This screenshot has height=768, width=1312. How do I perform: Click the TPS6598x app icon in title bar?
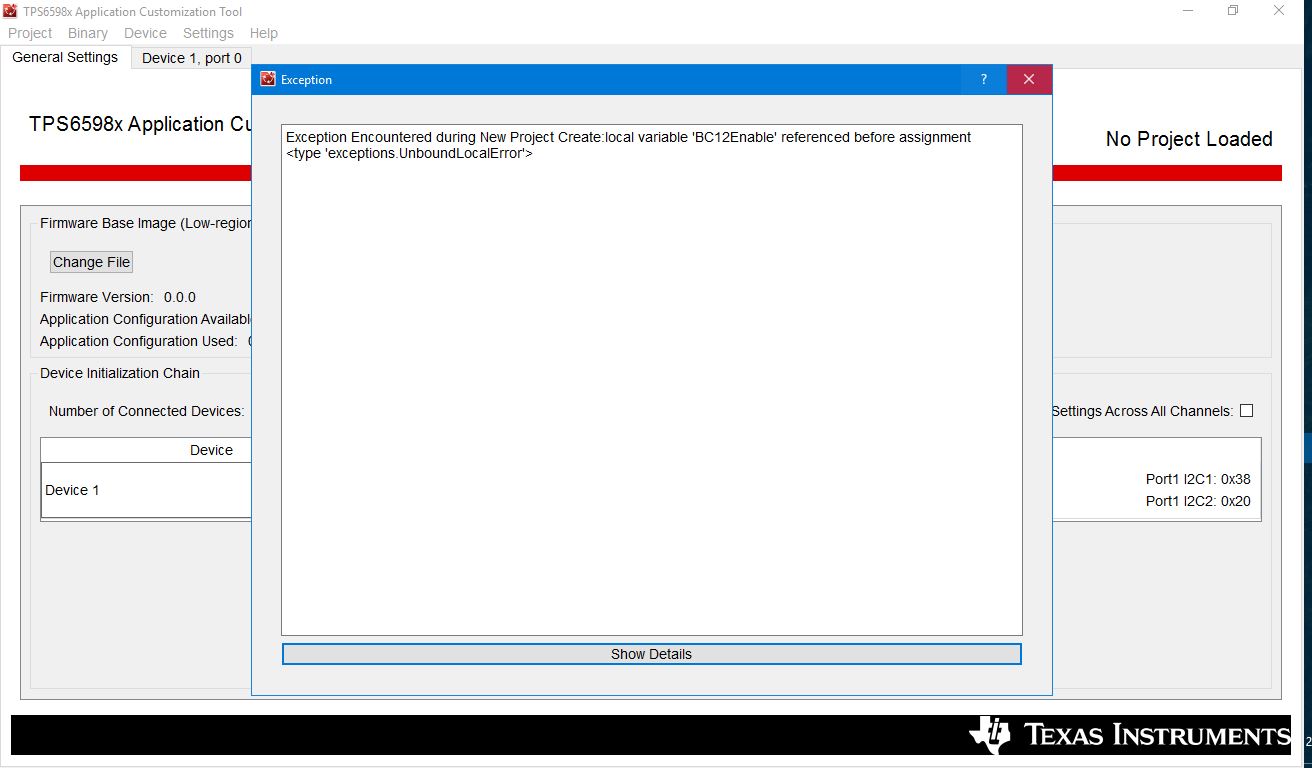pyautogui.click(x=10, y=11)
